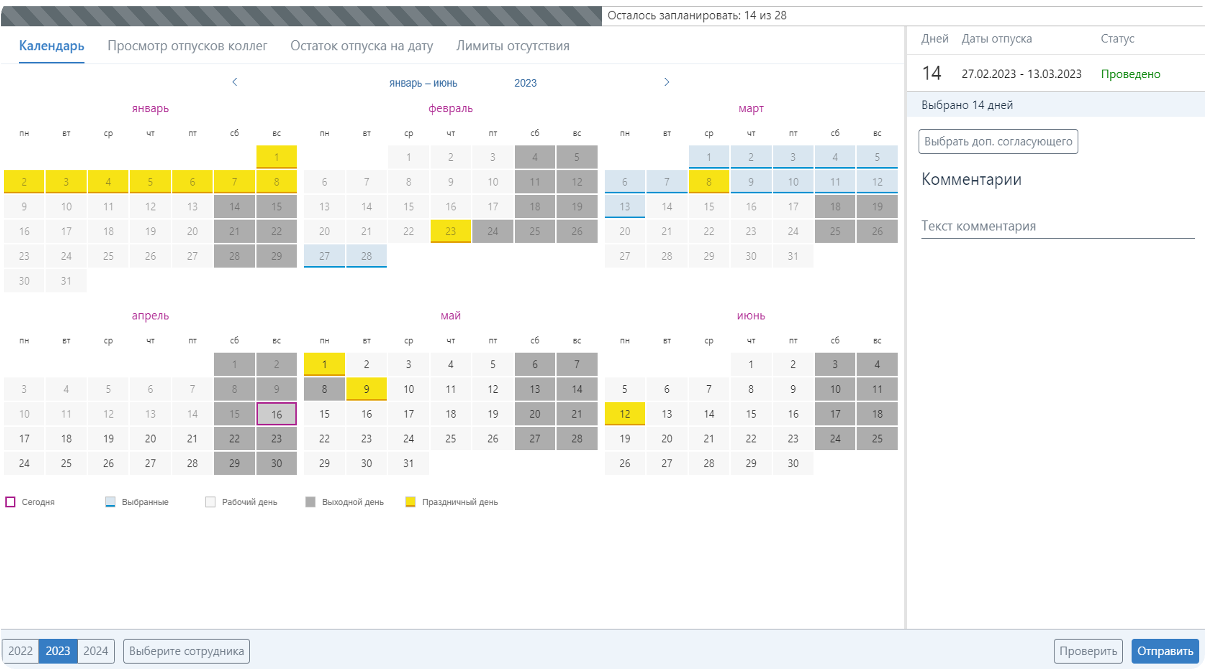Click June 12 holiday cell
The width and height of the screenshot is (1206, 670).
[x=625, y=414]
